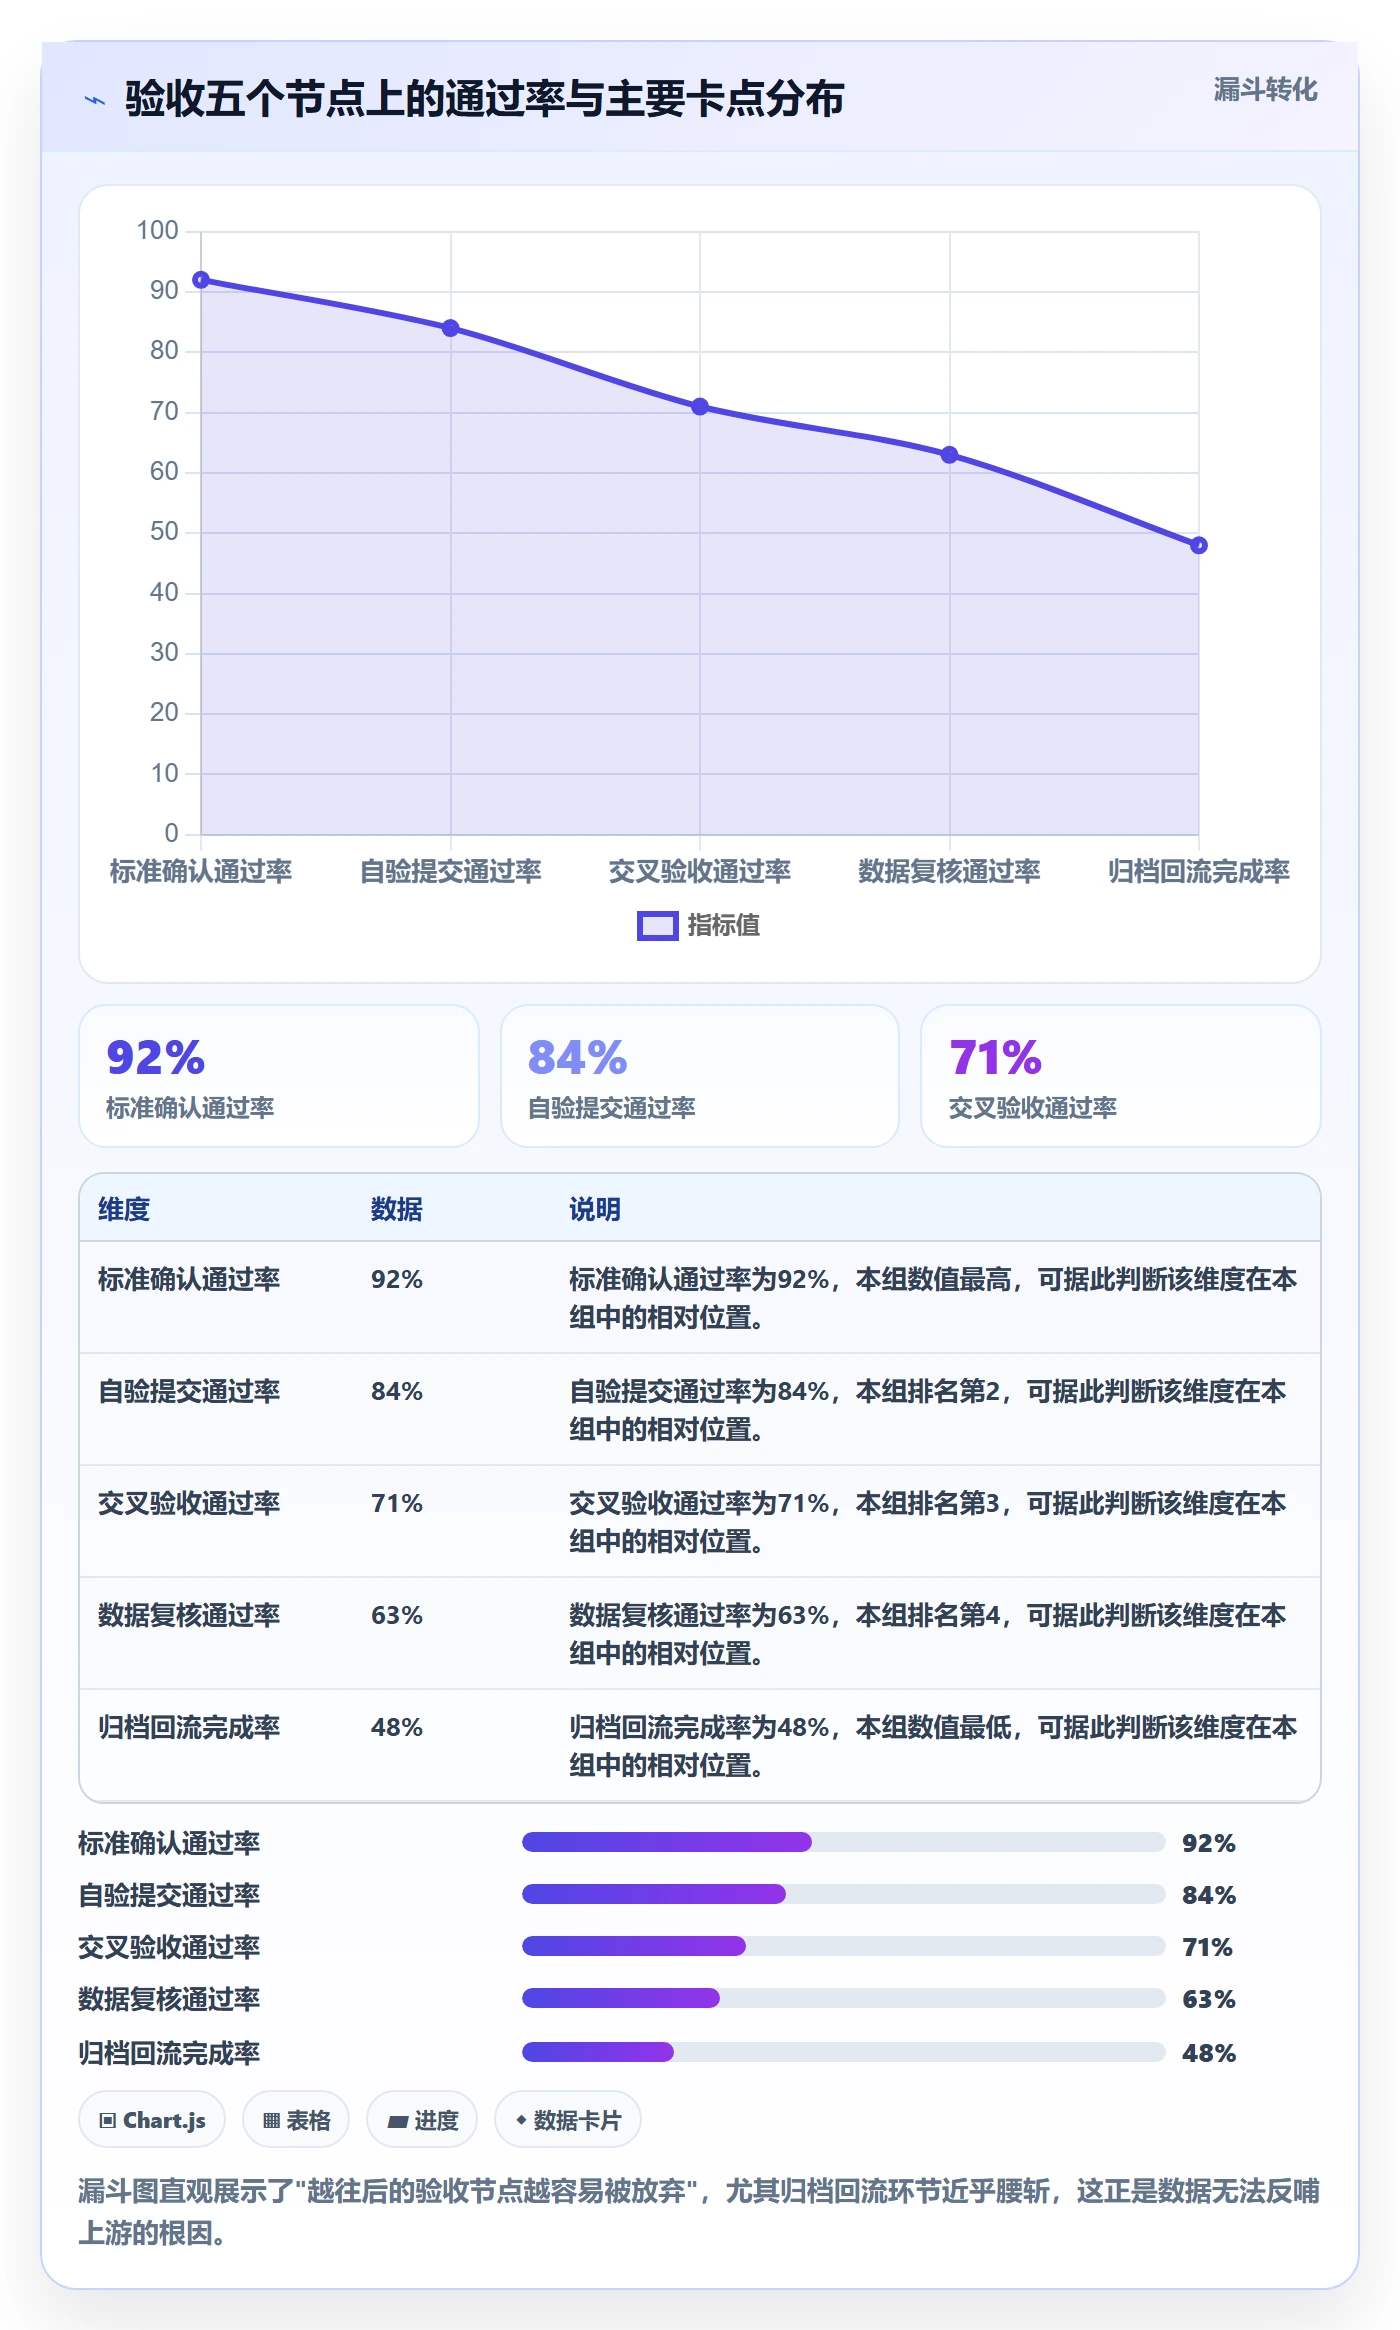Screen dimensions: 1400x2330
Task: Click the 交叉验收通过率 progress bar
Action: pyautogui.click(x=844, y=1946)
